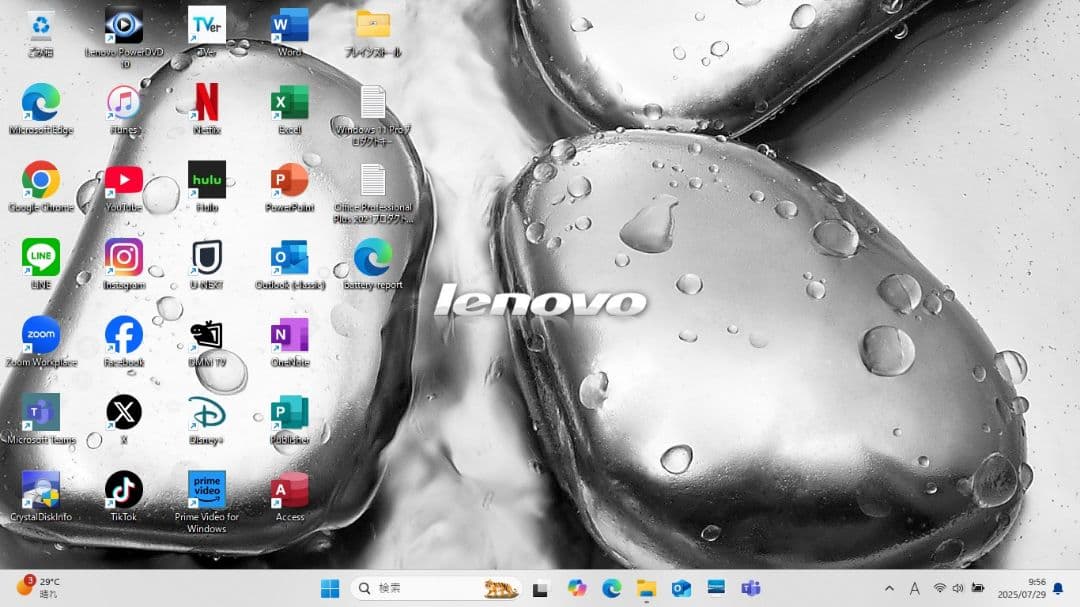The width and height of the screenshot is (1080, 607).
Task: Expand hidden system tray icons
Action: 888,588
